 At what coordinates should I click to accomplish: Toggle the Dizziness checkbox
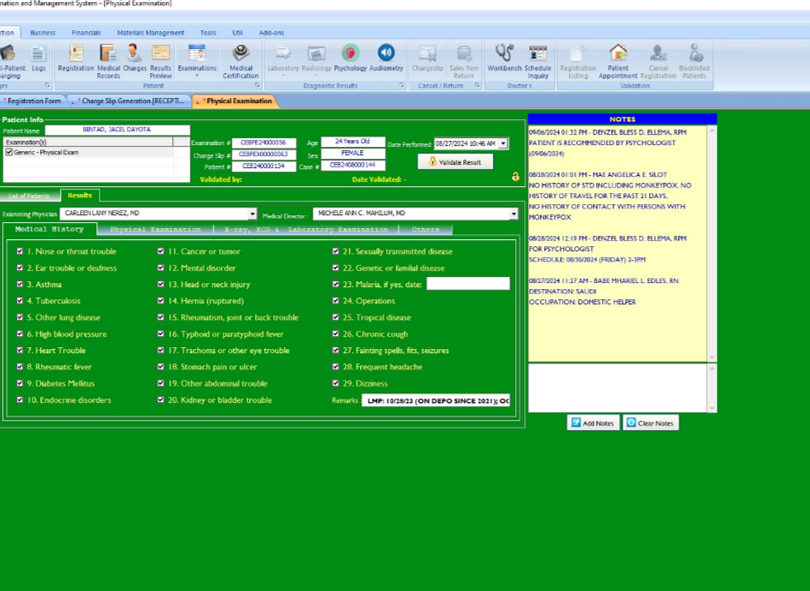coord(336,383)
